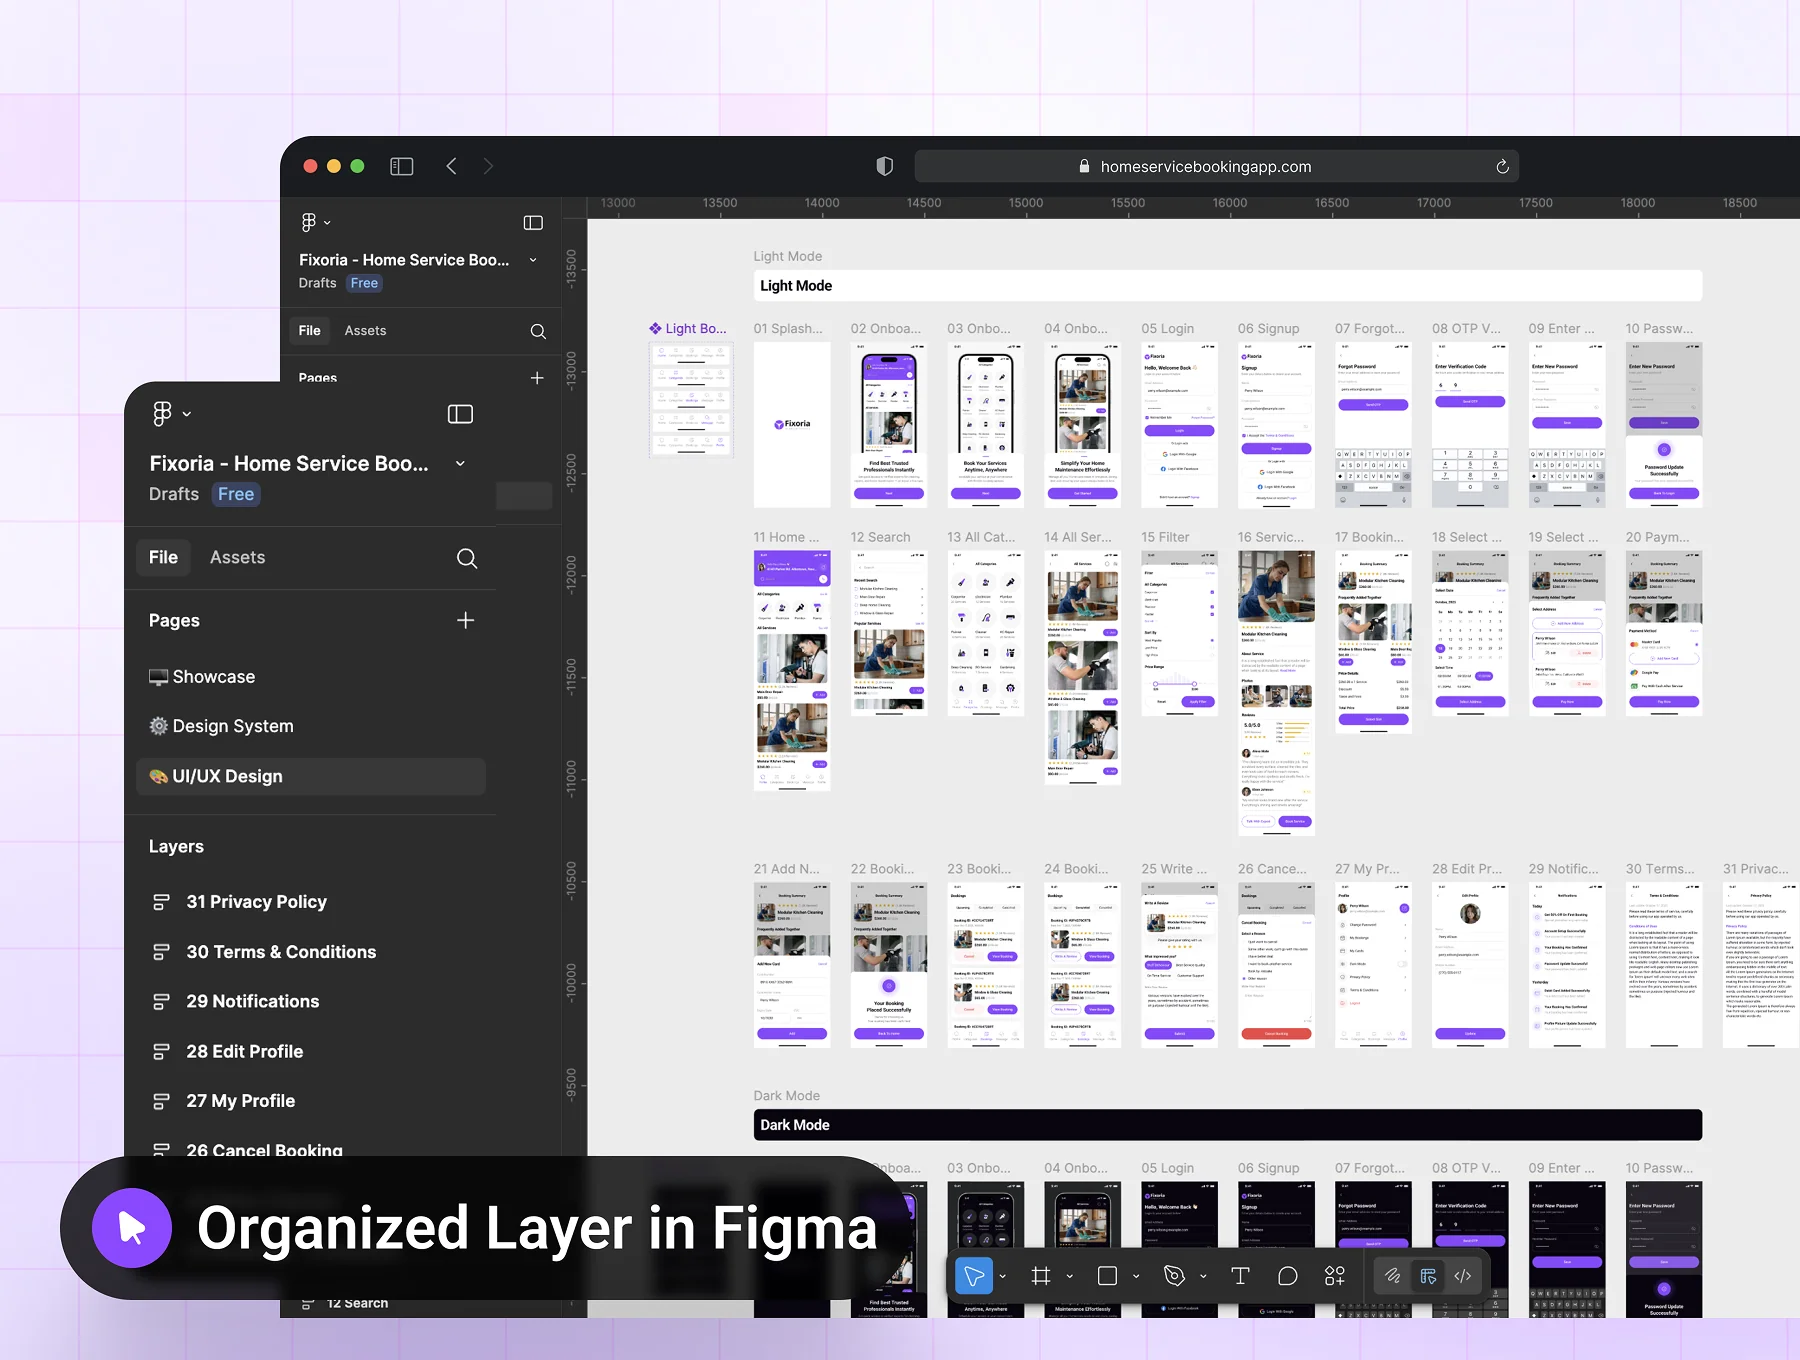Switch to Assets tab in back window

365,331
